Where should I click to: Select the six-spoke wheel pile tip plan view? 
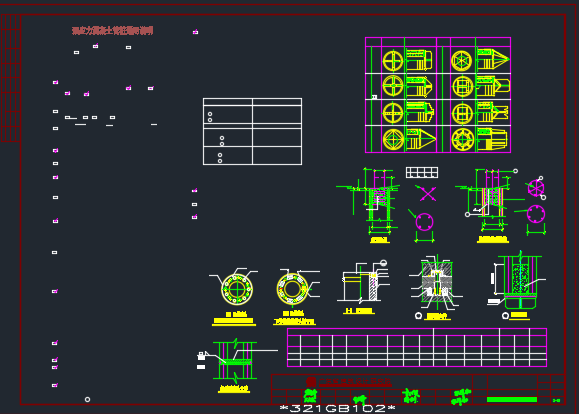[x=462, y=61]
